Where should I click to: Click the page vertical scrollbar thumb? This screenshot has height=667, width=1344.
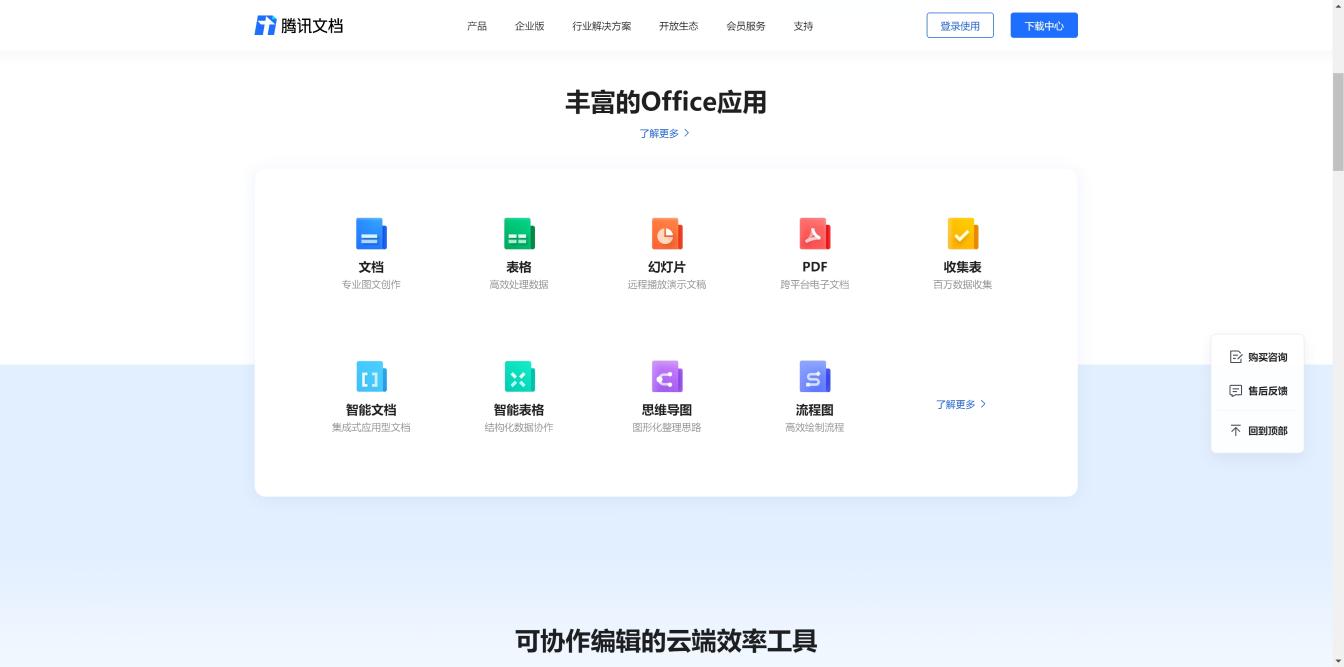pyautogui.click(x=1338, y=122)
